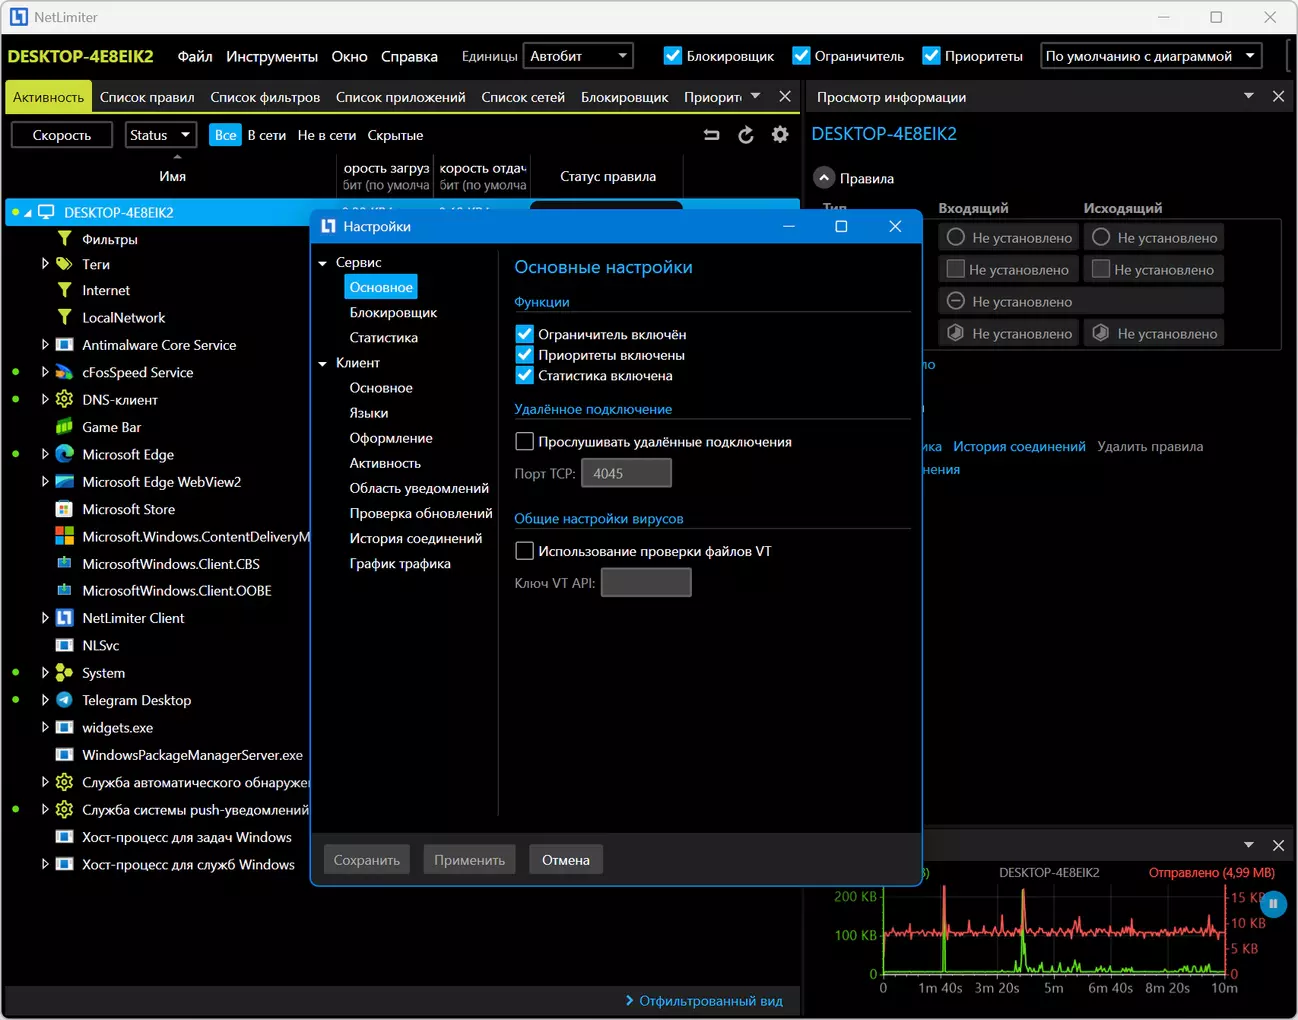This screenshot has height=1020, width=1298.
Task: Open activity settings gear icon
Action: (780, 135)
